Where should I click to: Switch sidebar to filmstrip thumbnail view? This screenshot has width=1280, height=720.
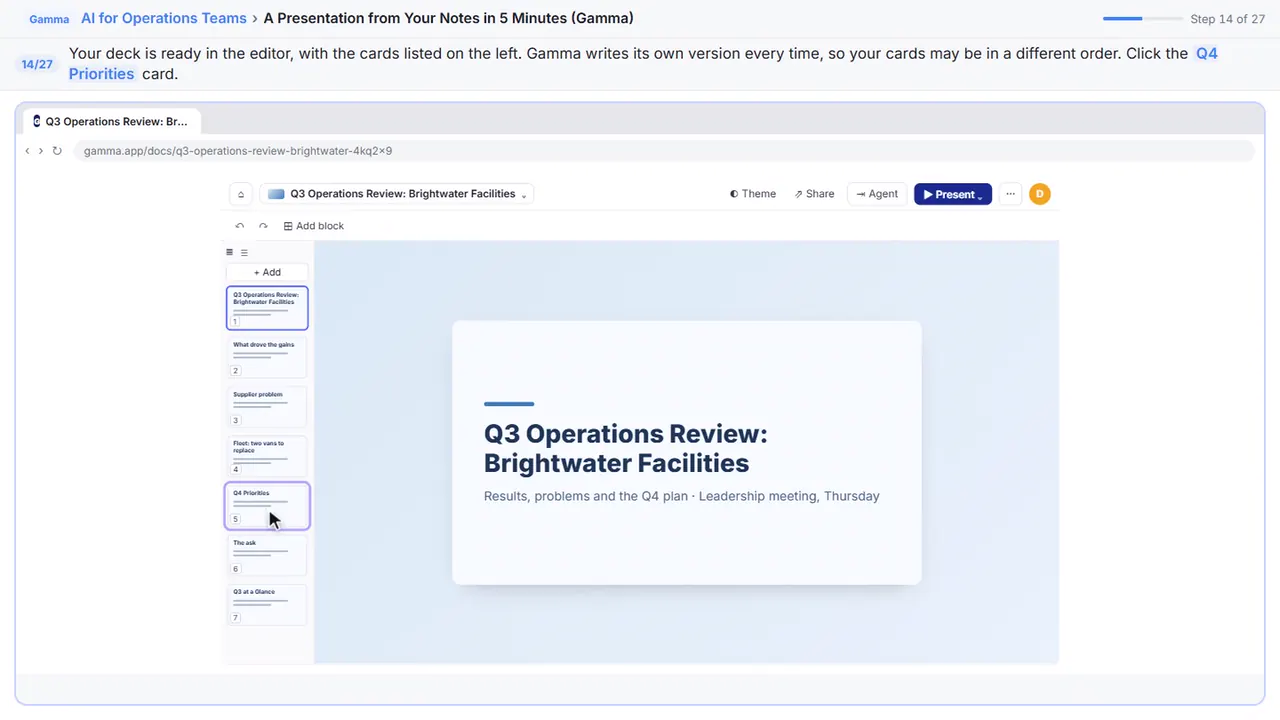229,253
